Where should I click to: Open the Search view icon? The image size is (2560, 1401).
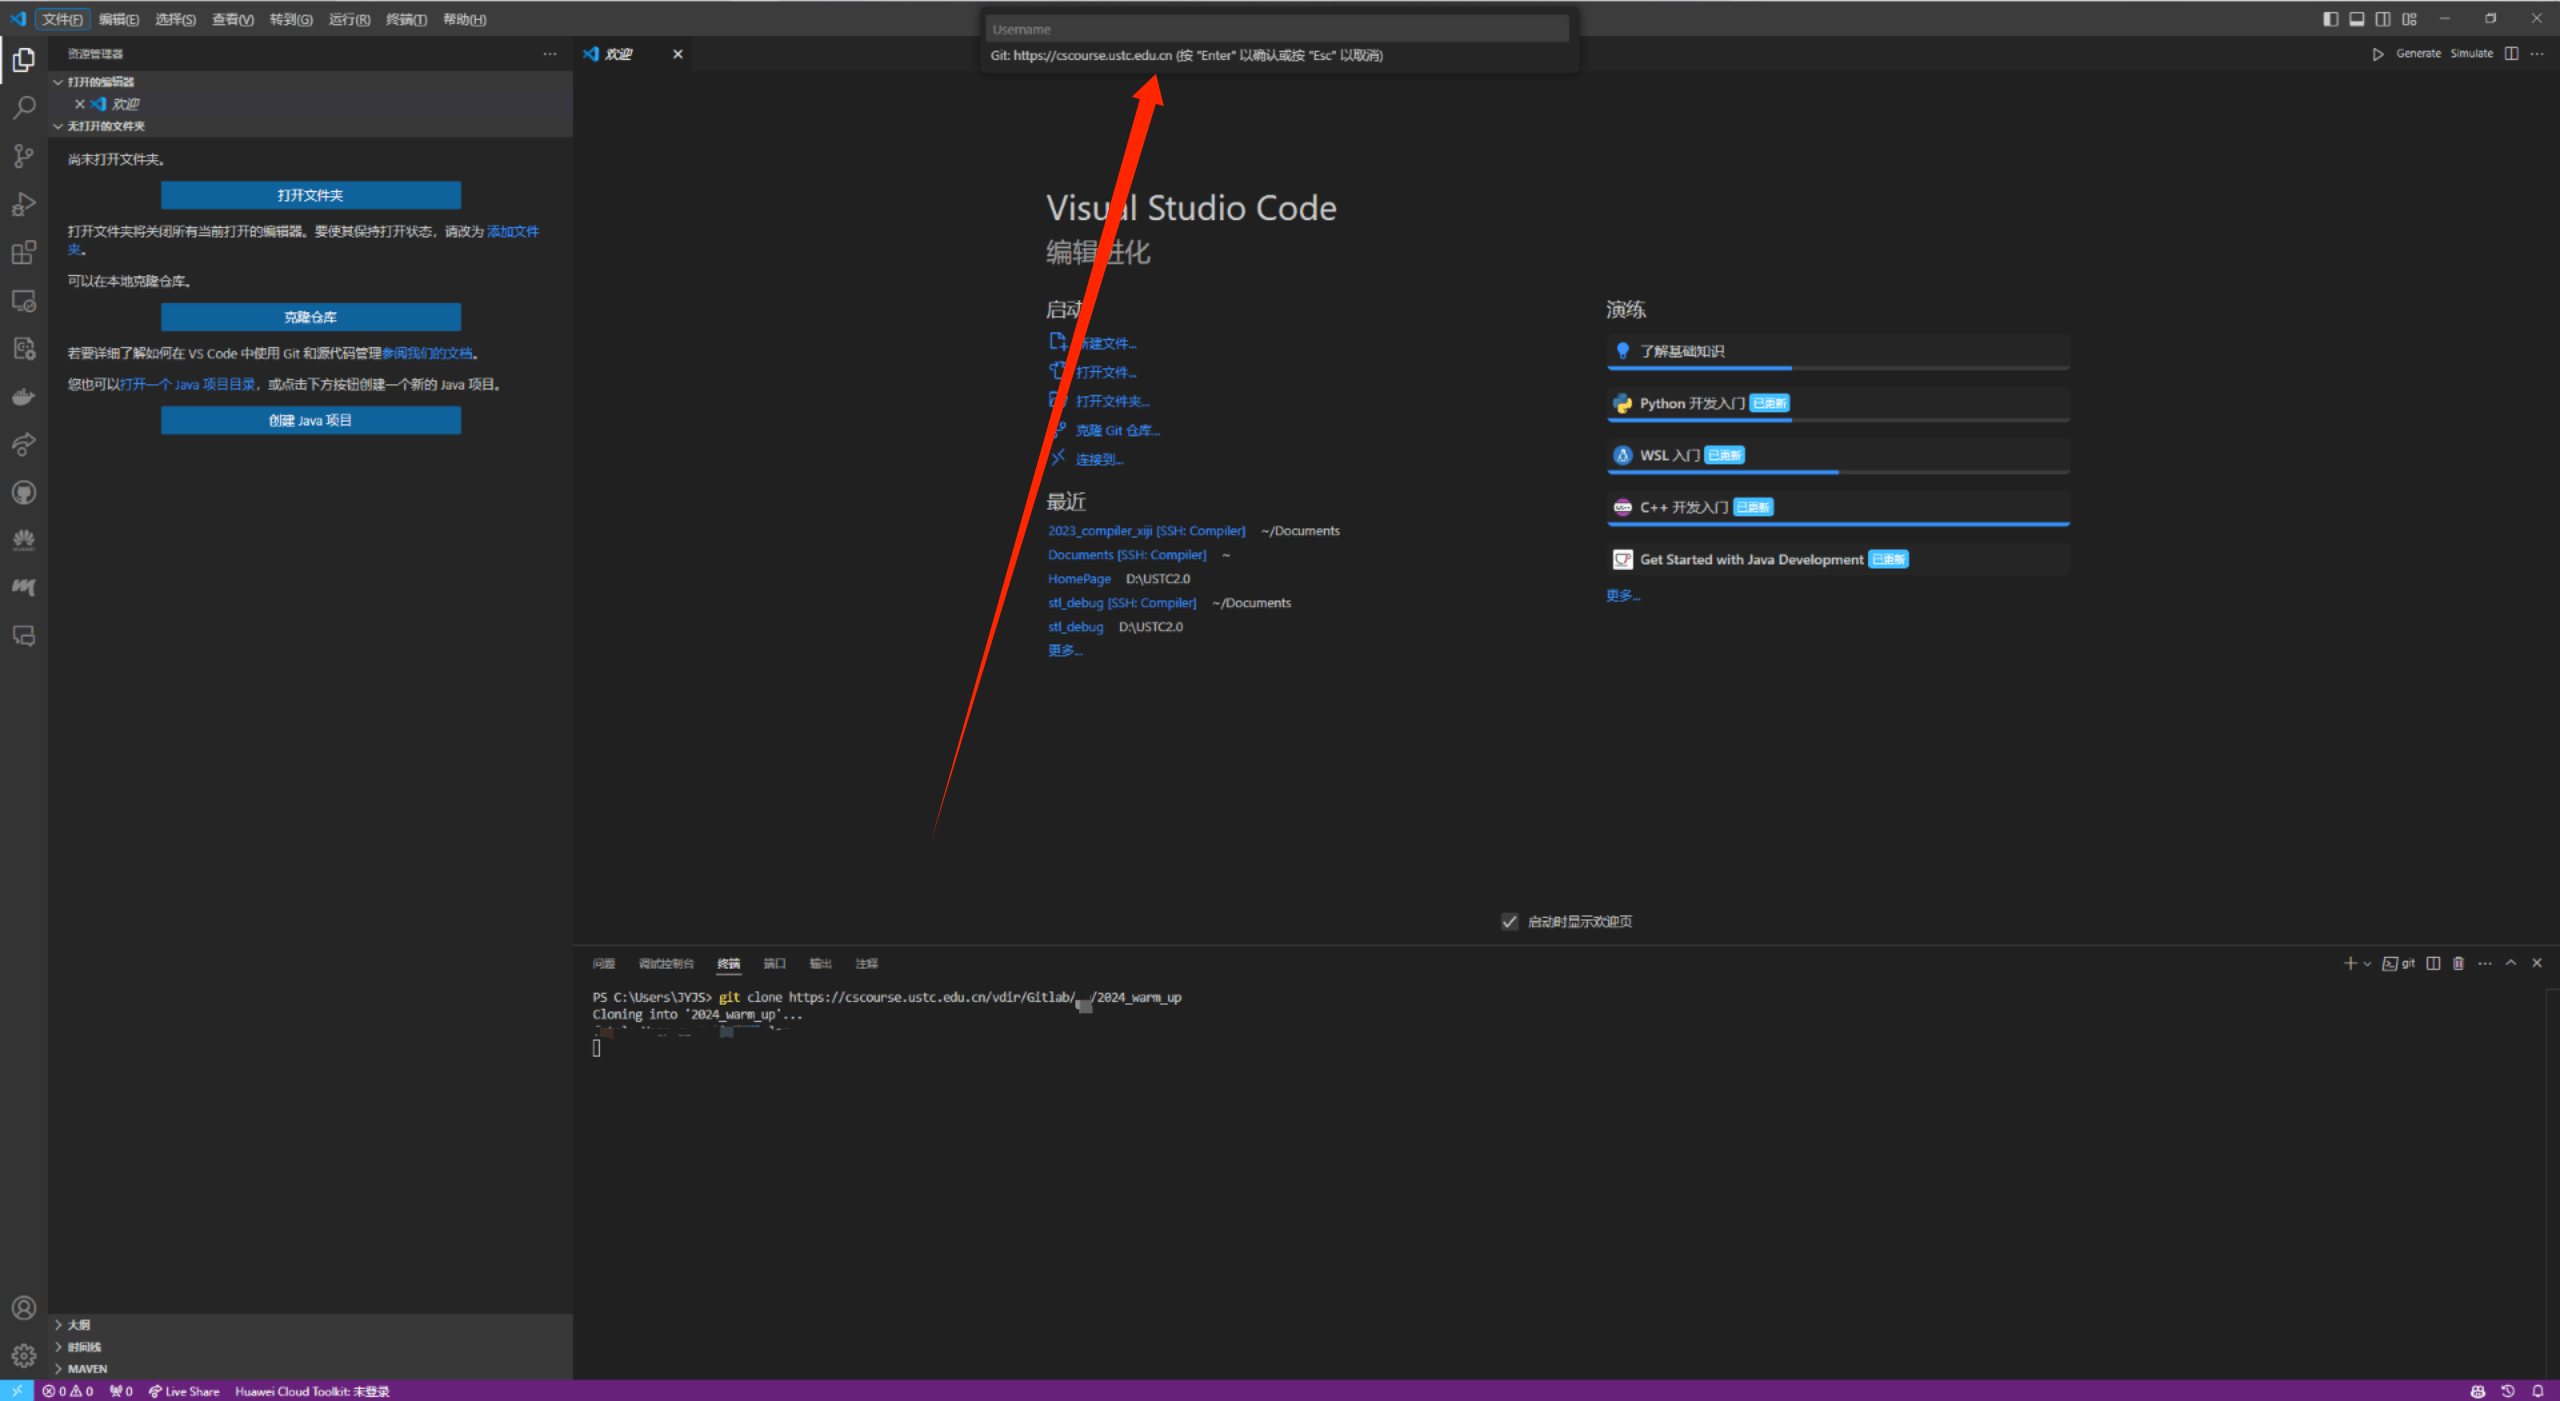coord(24,107)
